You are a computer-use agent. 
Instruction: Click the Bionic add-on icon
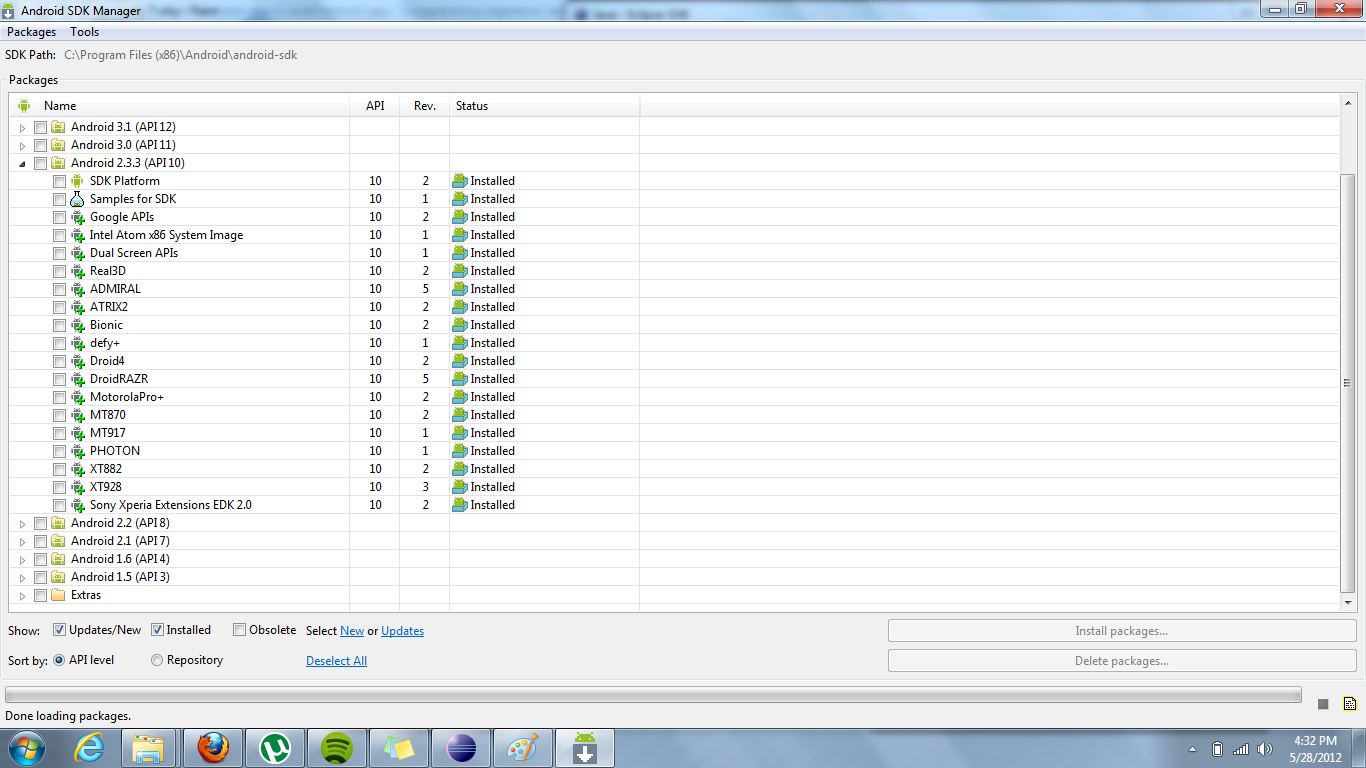click(x=77, y=325)
